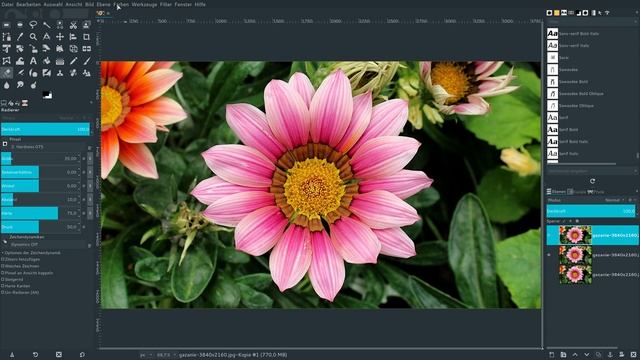Open the Bearbeiten menu

point(29,4)
